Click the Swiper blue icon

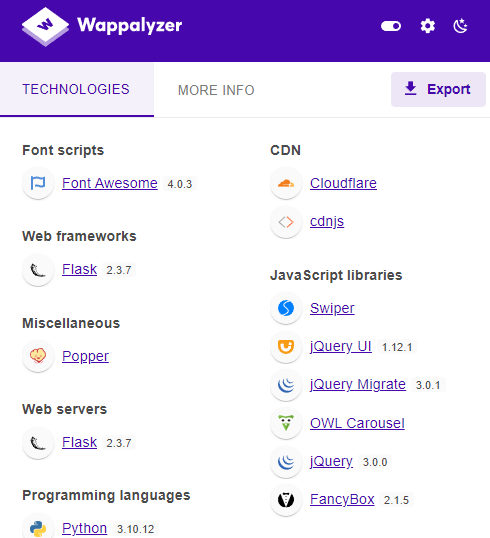286,308
